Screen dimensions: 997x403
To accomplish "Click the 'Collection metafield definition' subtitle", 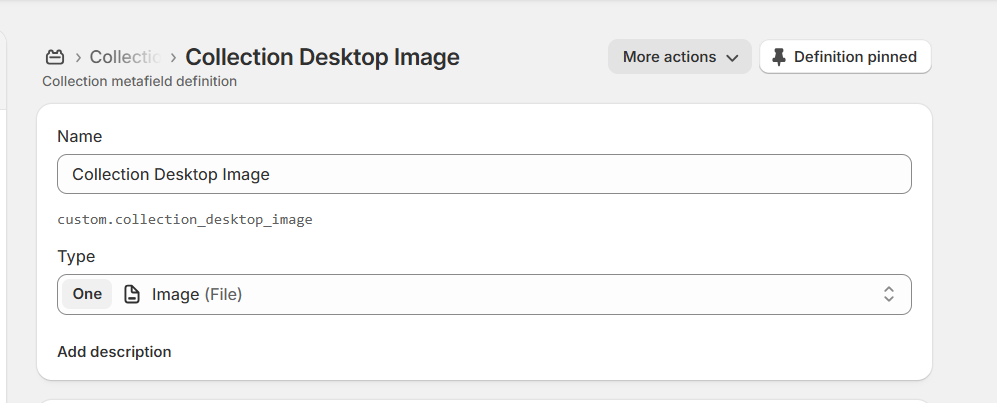I will 139,81.
